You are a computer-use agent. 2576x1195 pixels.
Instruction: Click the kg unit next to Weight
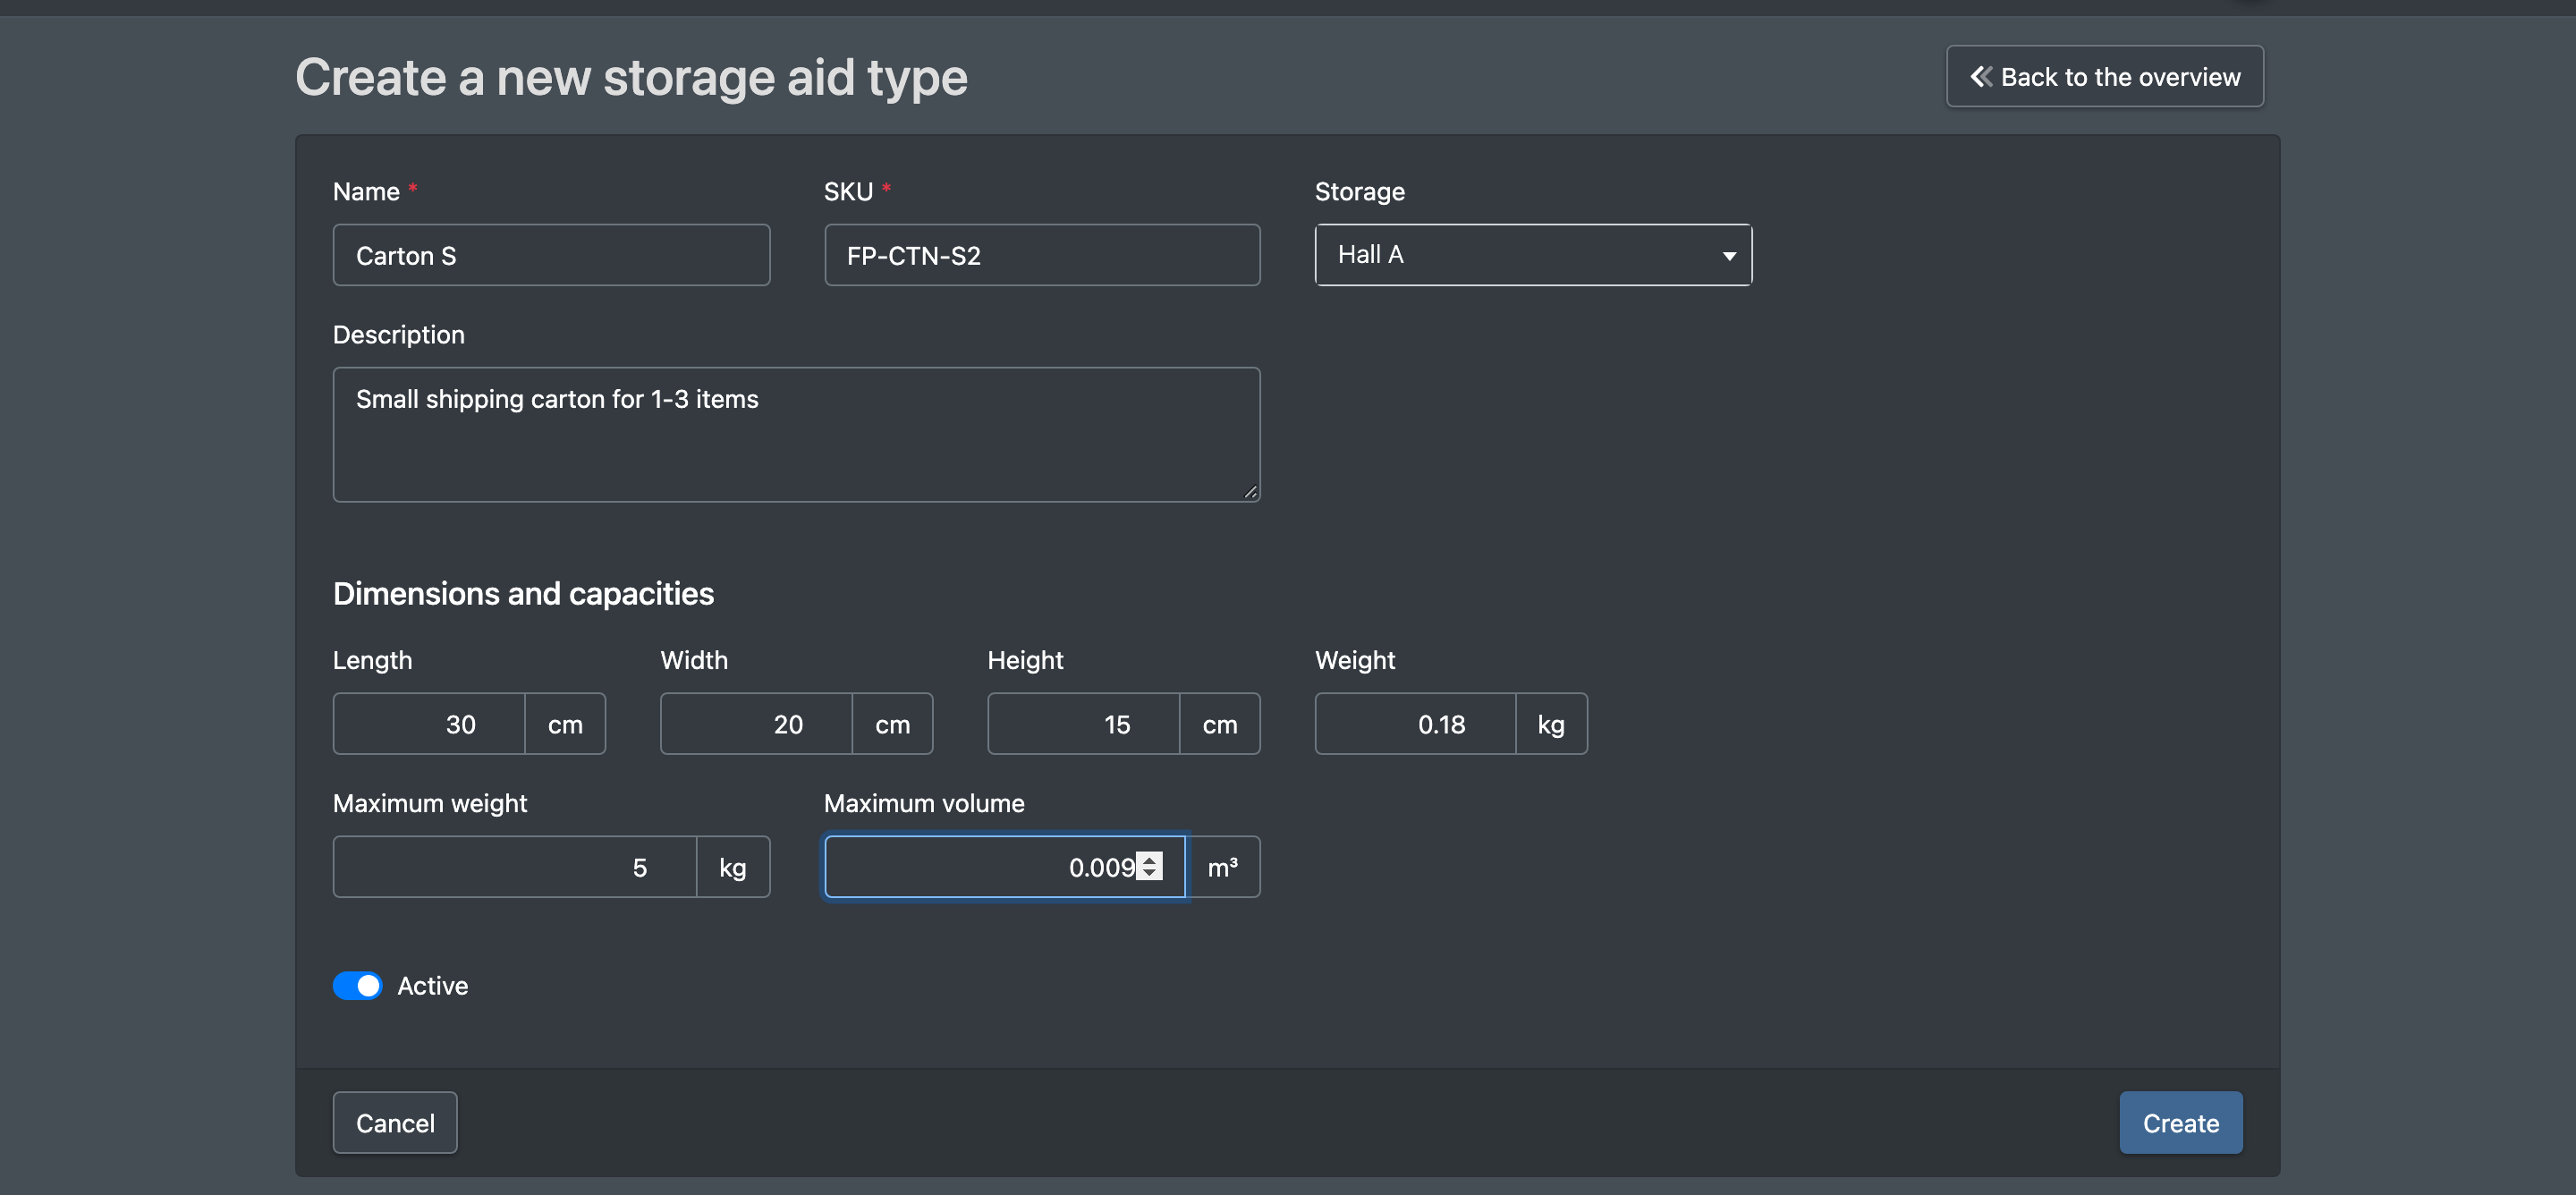click(1551, 724)
